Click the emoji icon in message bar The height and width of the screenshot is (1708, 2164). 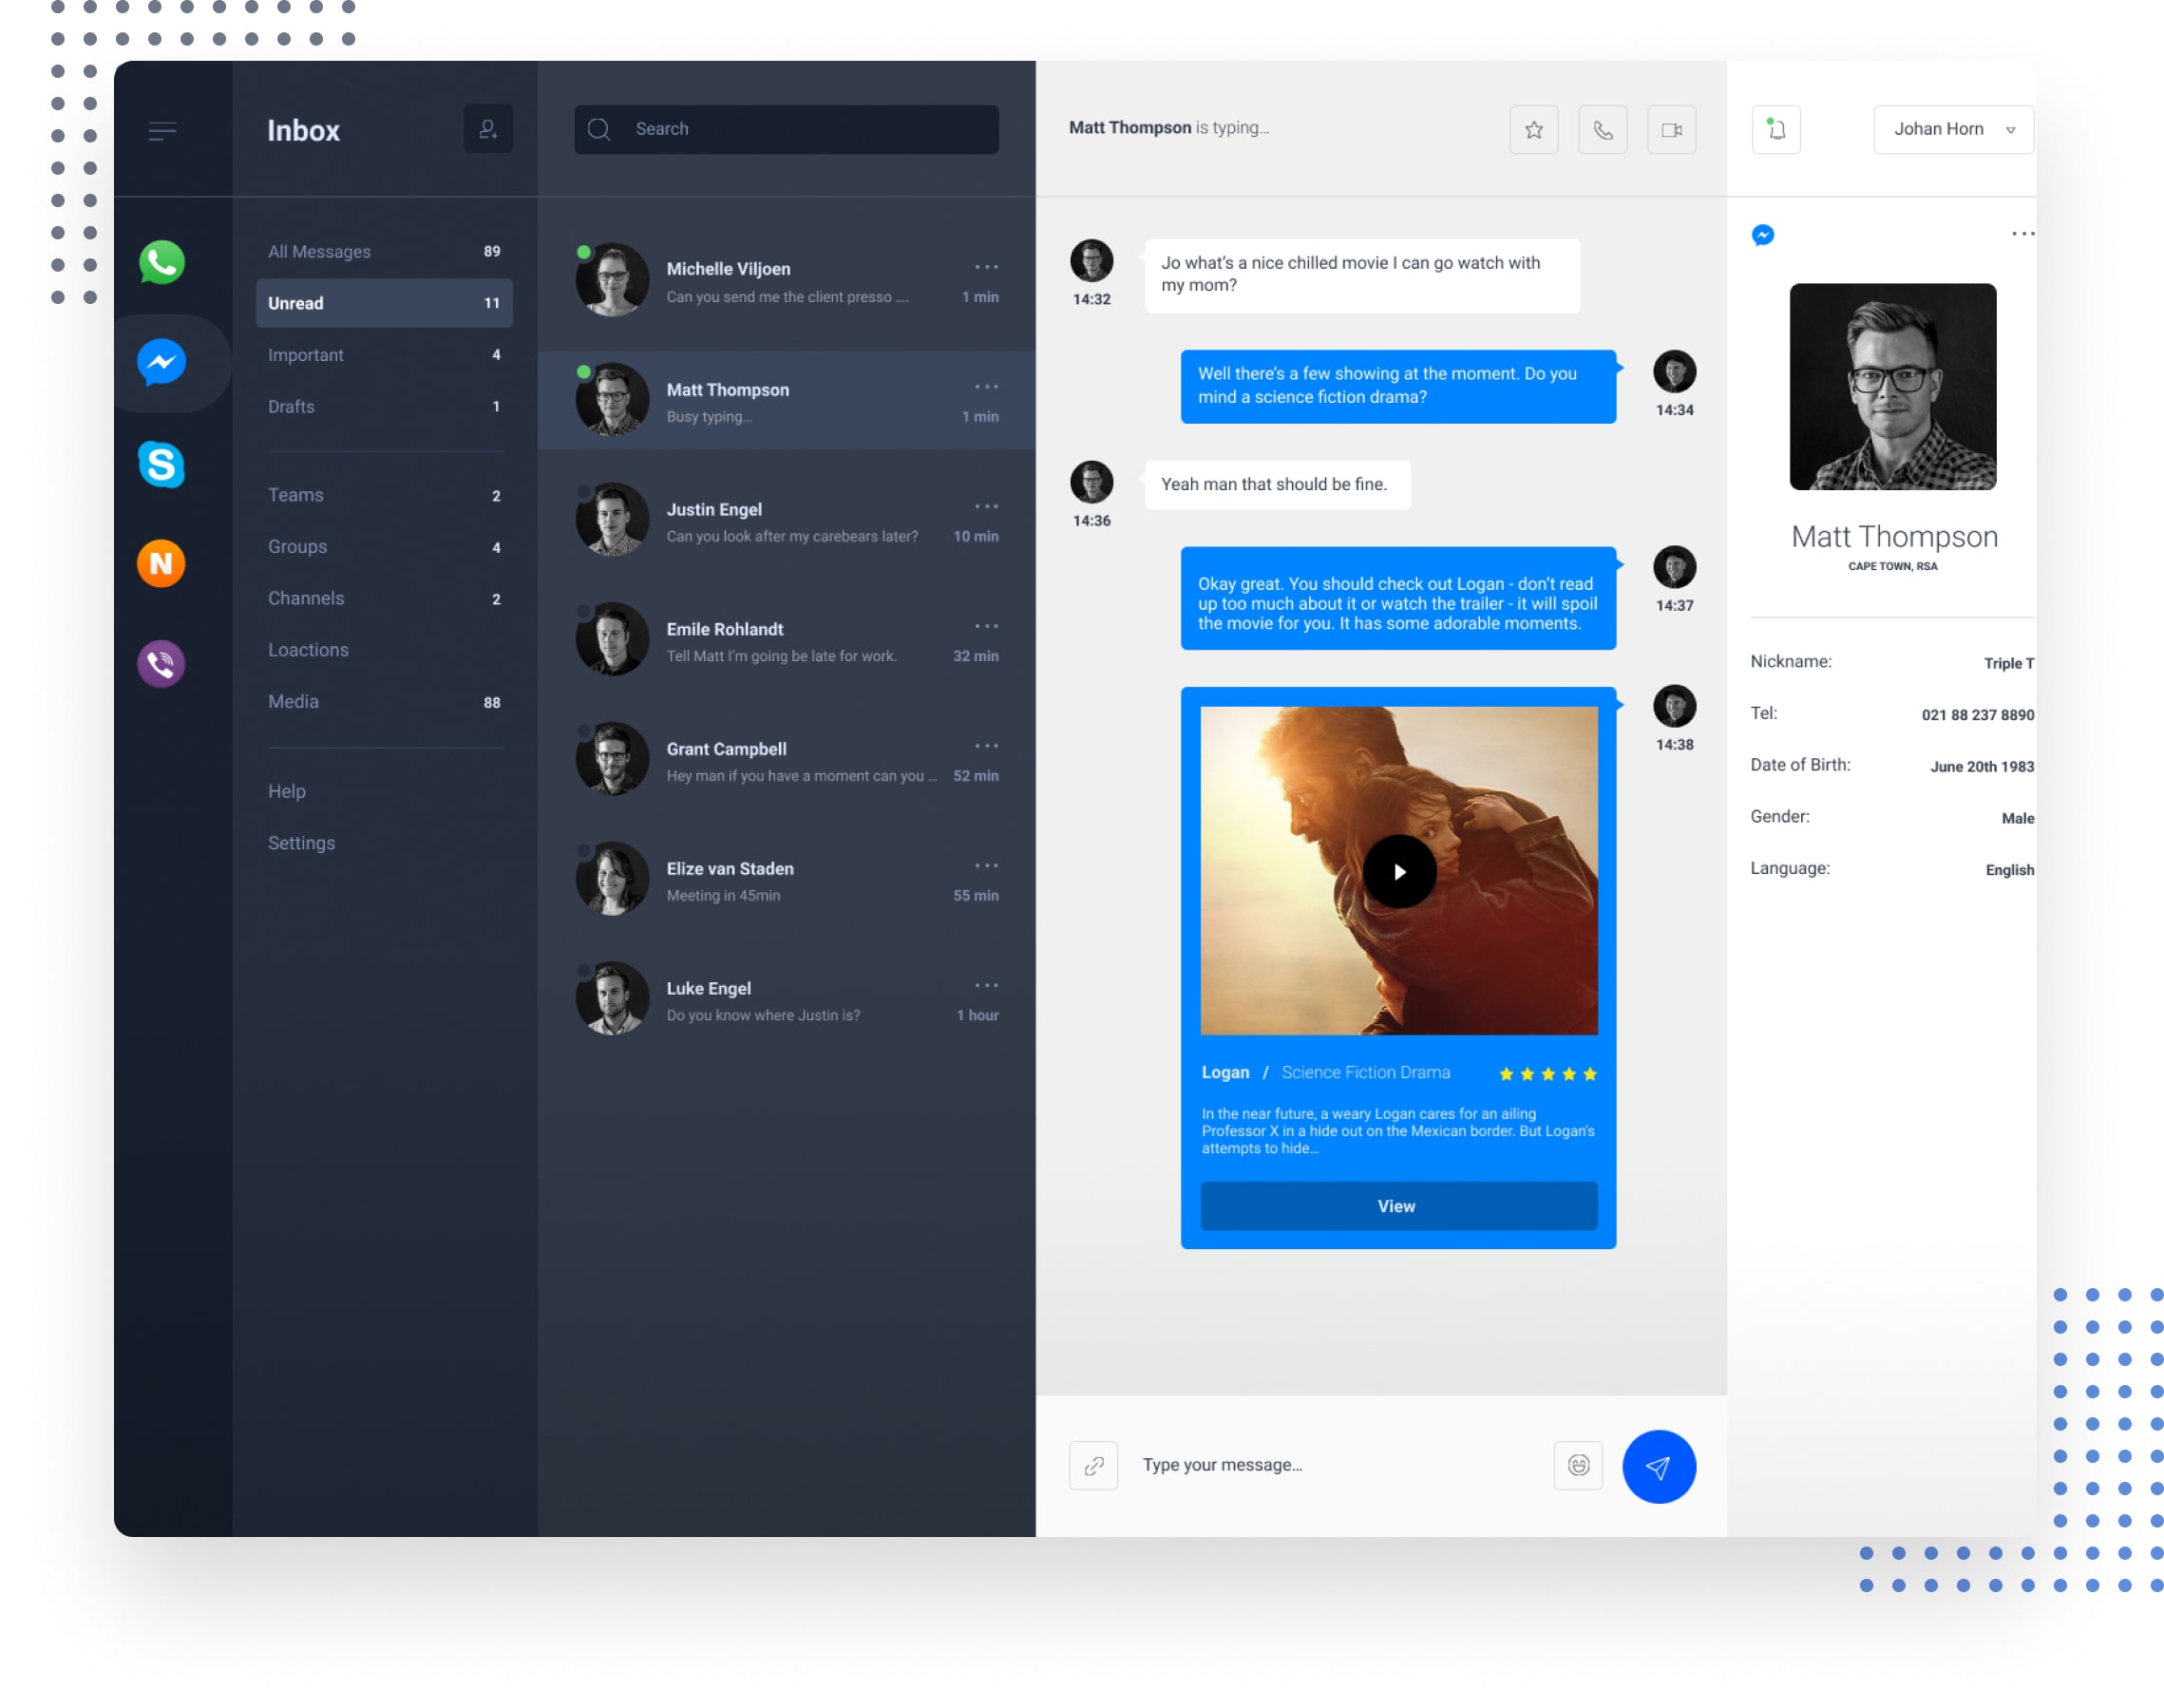point(1578,1465)
